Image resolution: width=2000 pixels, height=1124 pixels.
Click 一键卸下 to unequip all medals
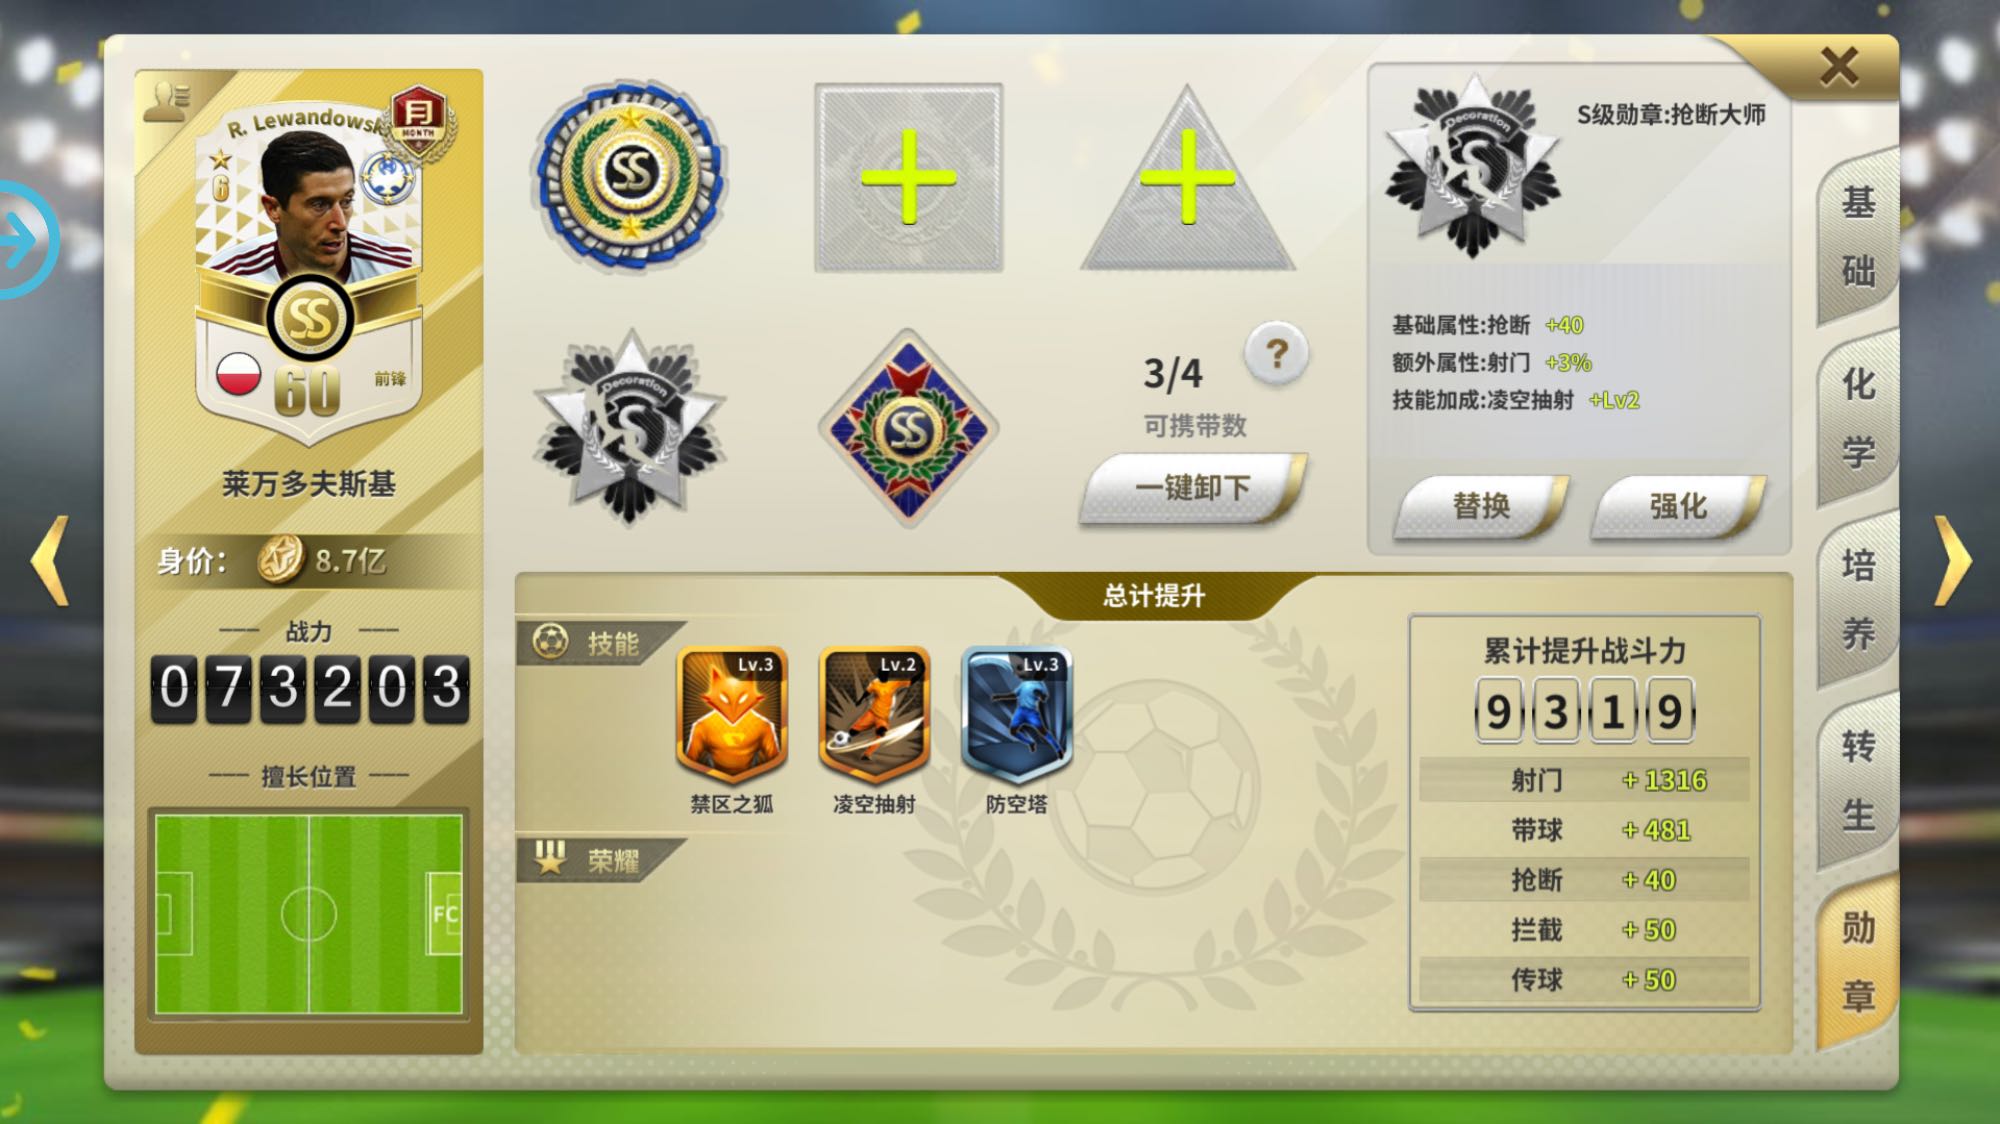(1192, 488)
